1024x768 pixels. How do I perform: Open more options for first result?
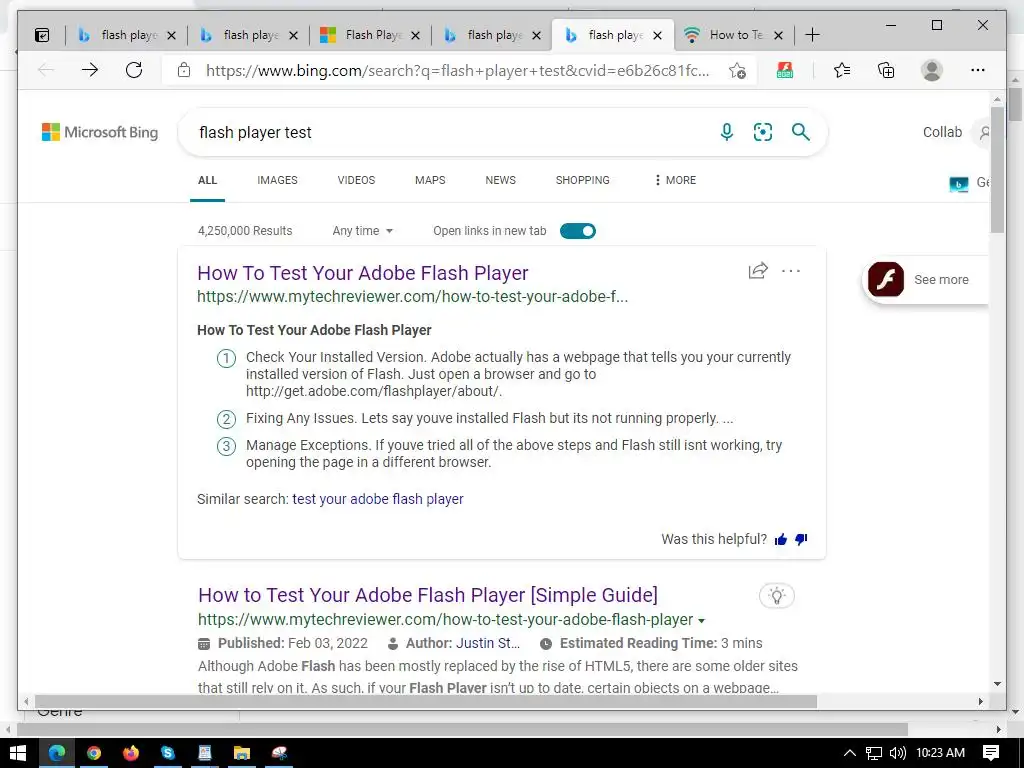pos(791,270)
